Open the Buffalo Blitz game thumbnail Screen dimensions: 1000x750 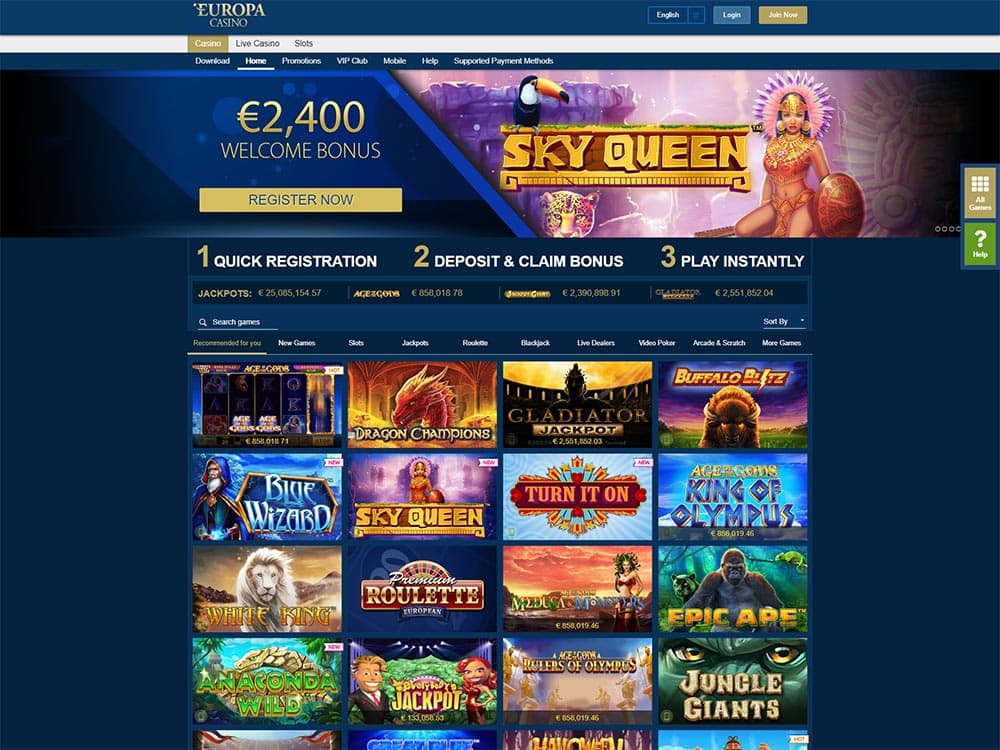pyautogui.click(x=733, y=405)
